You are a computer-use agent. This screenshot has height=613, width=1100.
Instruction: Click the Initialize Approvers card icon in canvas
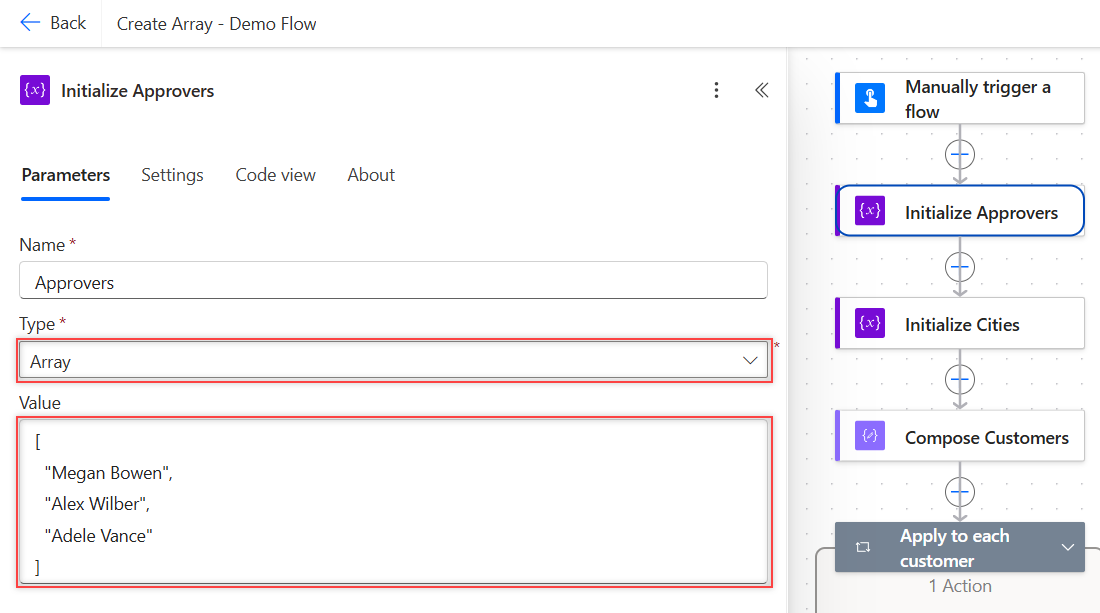pyautogui.click(x=870, y=211)
